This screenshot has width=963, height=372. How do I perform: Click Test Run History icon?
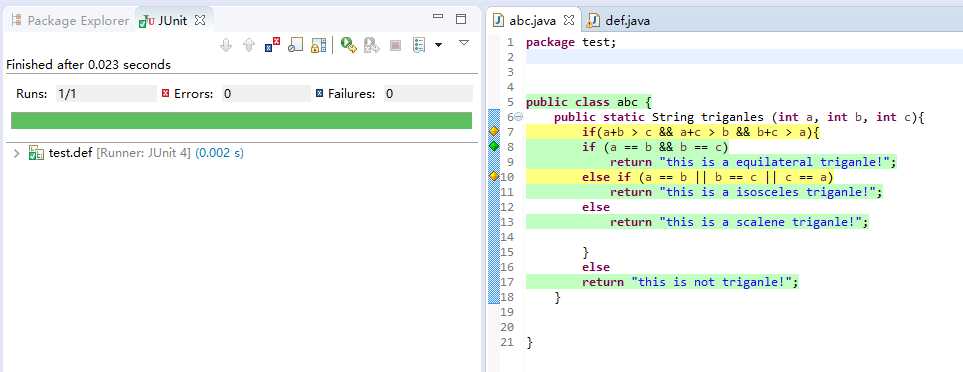coord(419,45)
